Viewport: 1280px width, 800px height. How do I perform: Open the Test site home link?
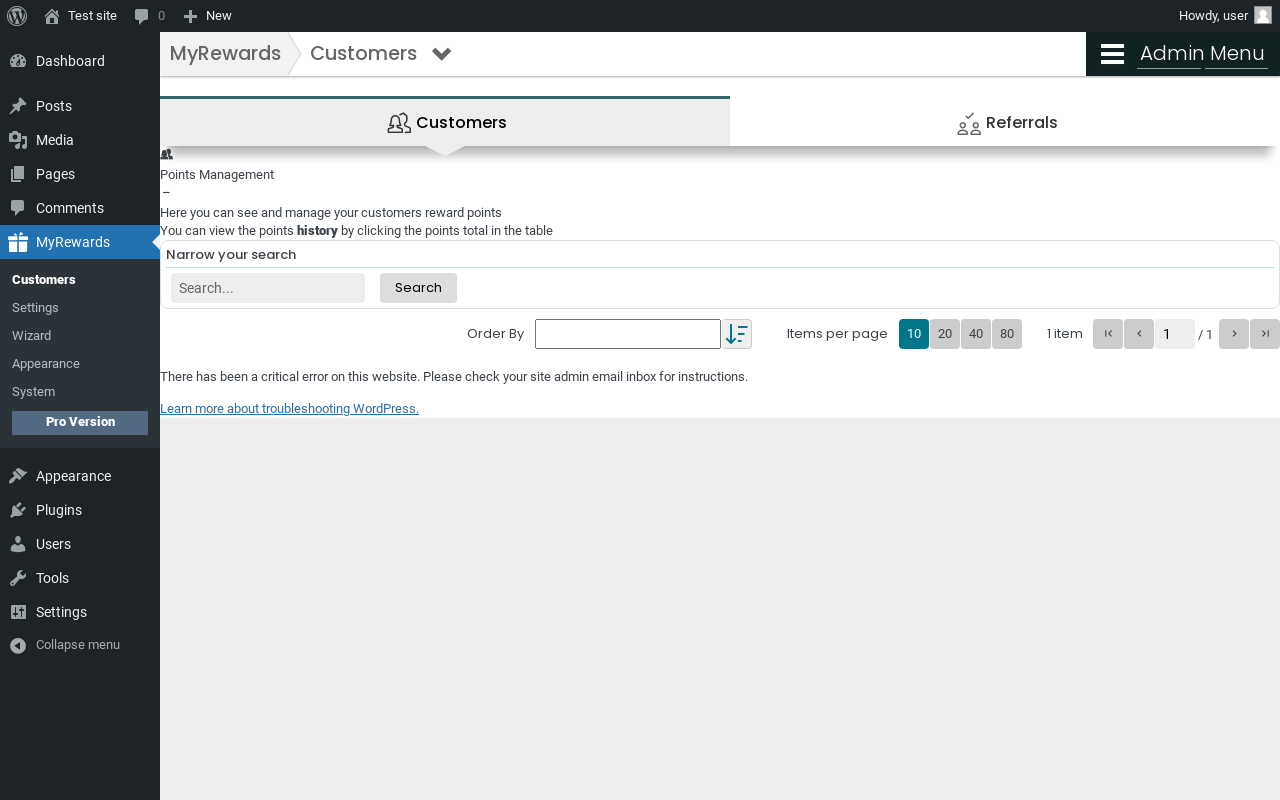[x=80, y=16]
